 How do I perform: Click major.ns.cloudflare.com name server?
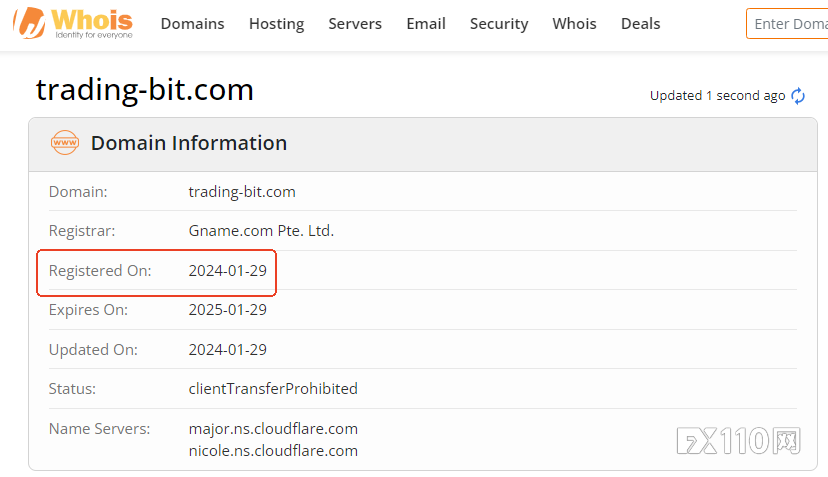coord(273,429)
